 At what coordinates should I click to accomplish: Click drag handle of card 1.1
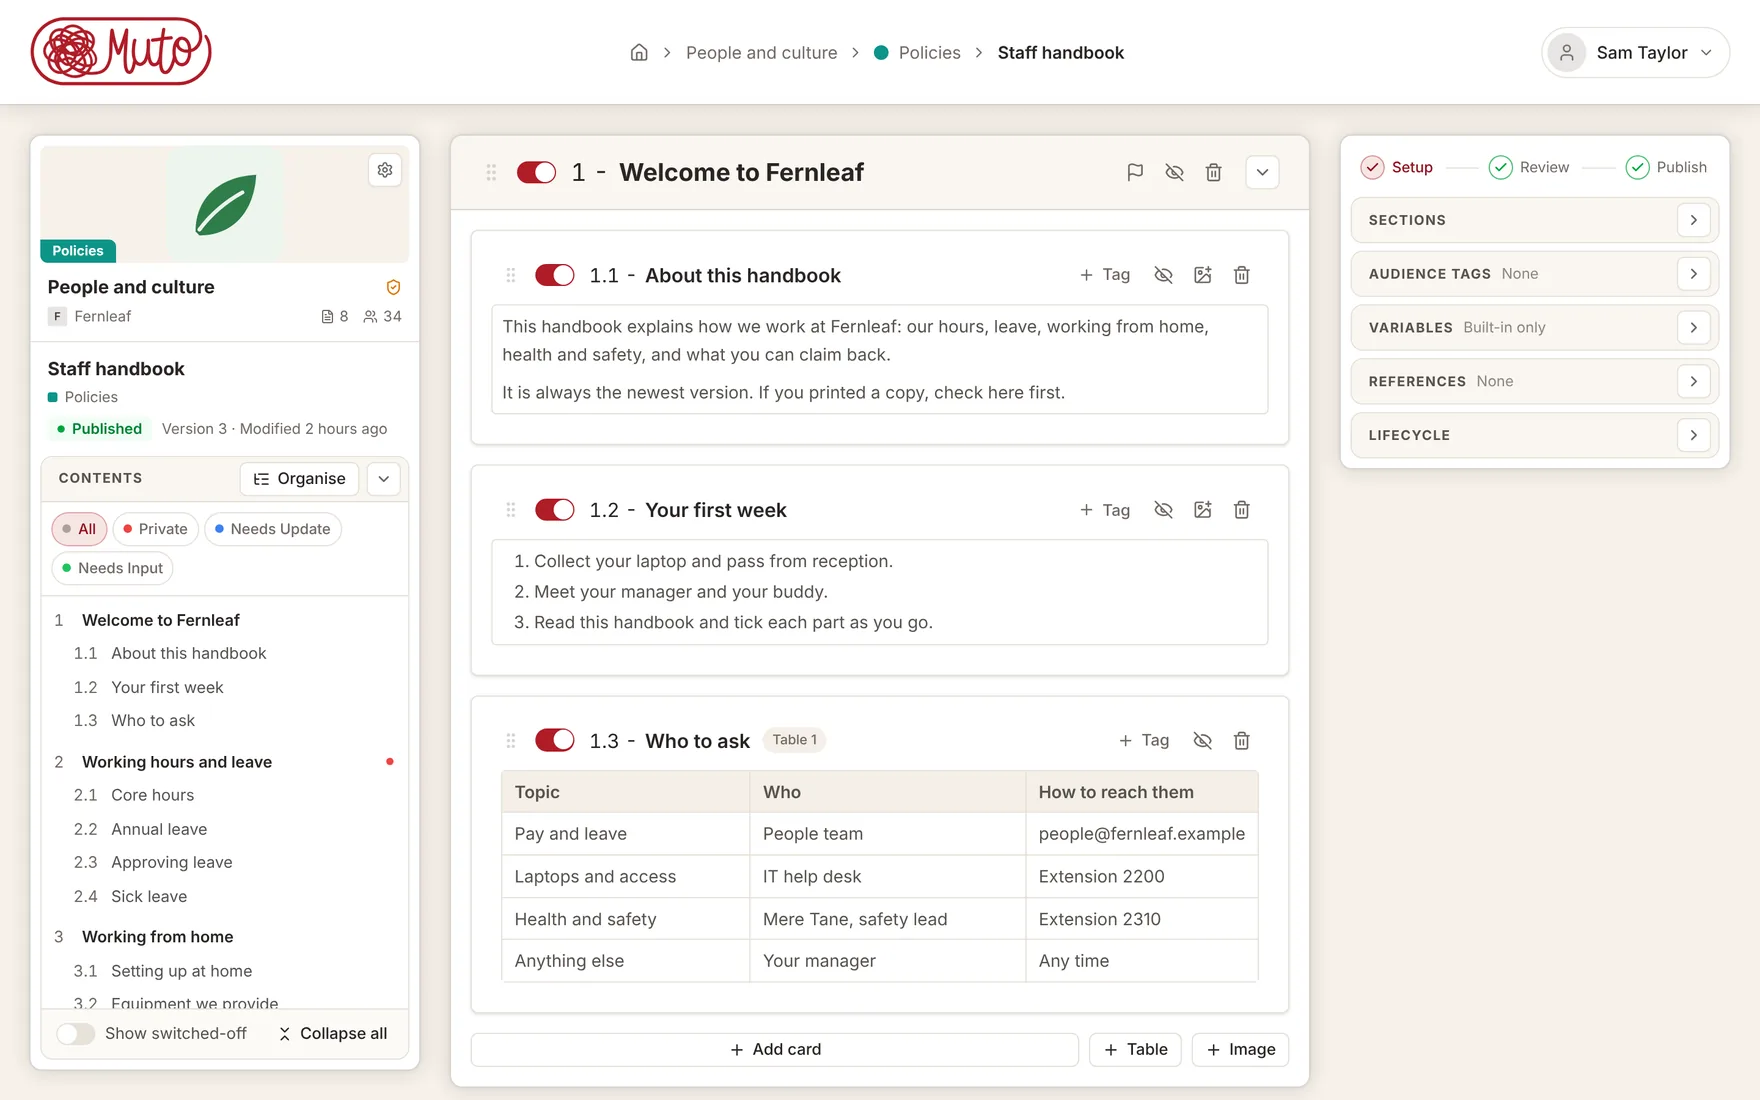(x=510, y=275)
